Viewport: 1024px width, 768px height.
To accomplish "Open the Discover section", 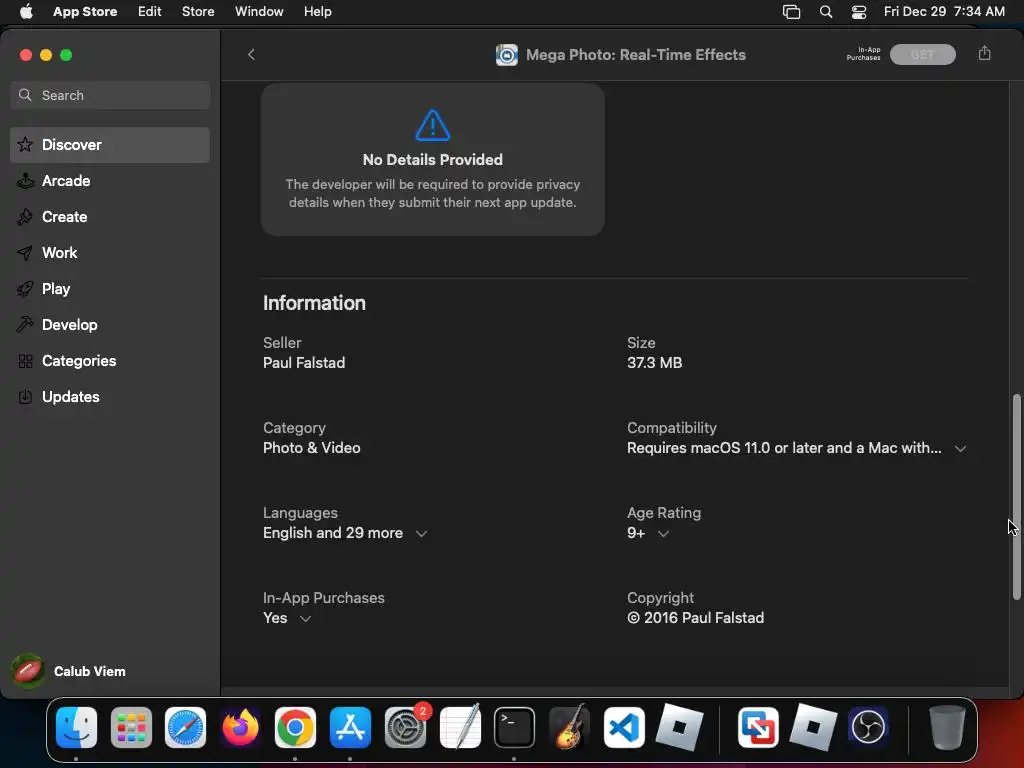I will 110,145.
